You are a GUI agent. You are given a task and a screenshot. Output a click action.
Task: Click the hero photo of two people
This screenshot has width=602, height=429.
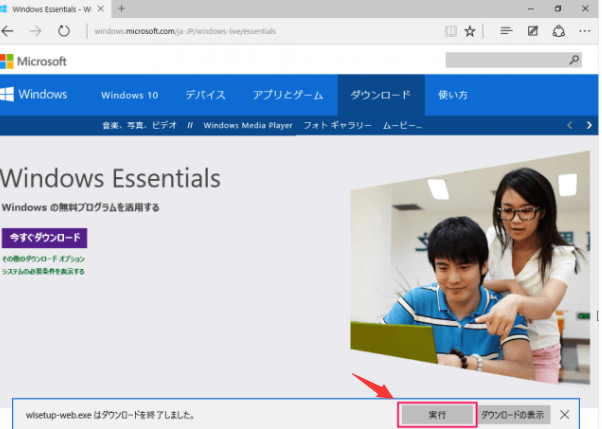pyautogui.click(x=470, y=268)
